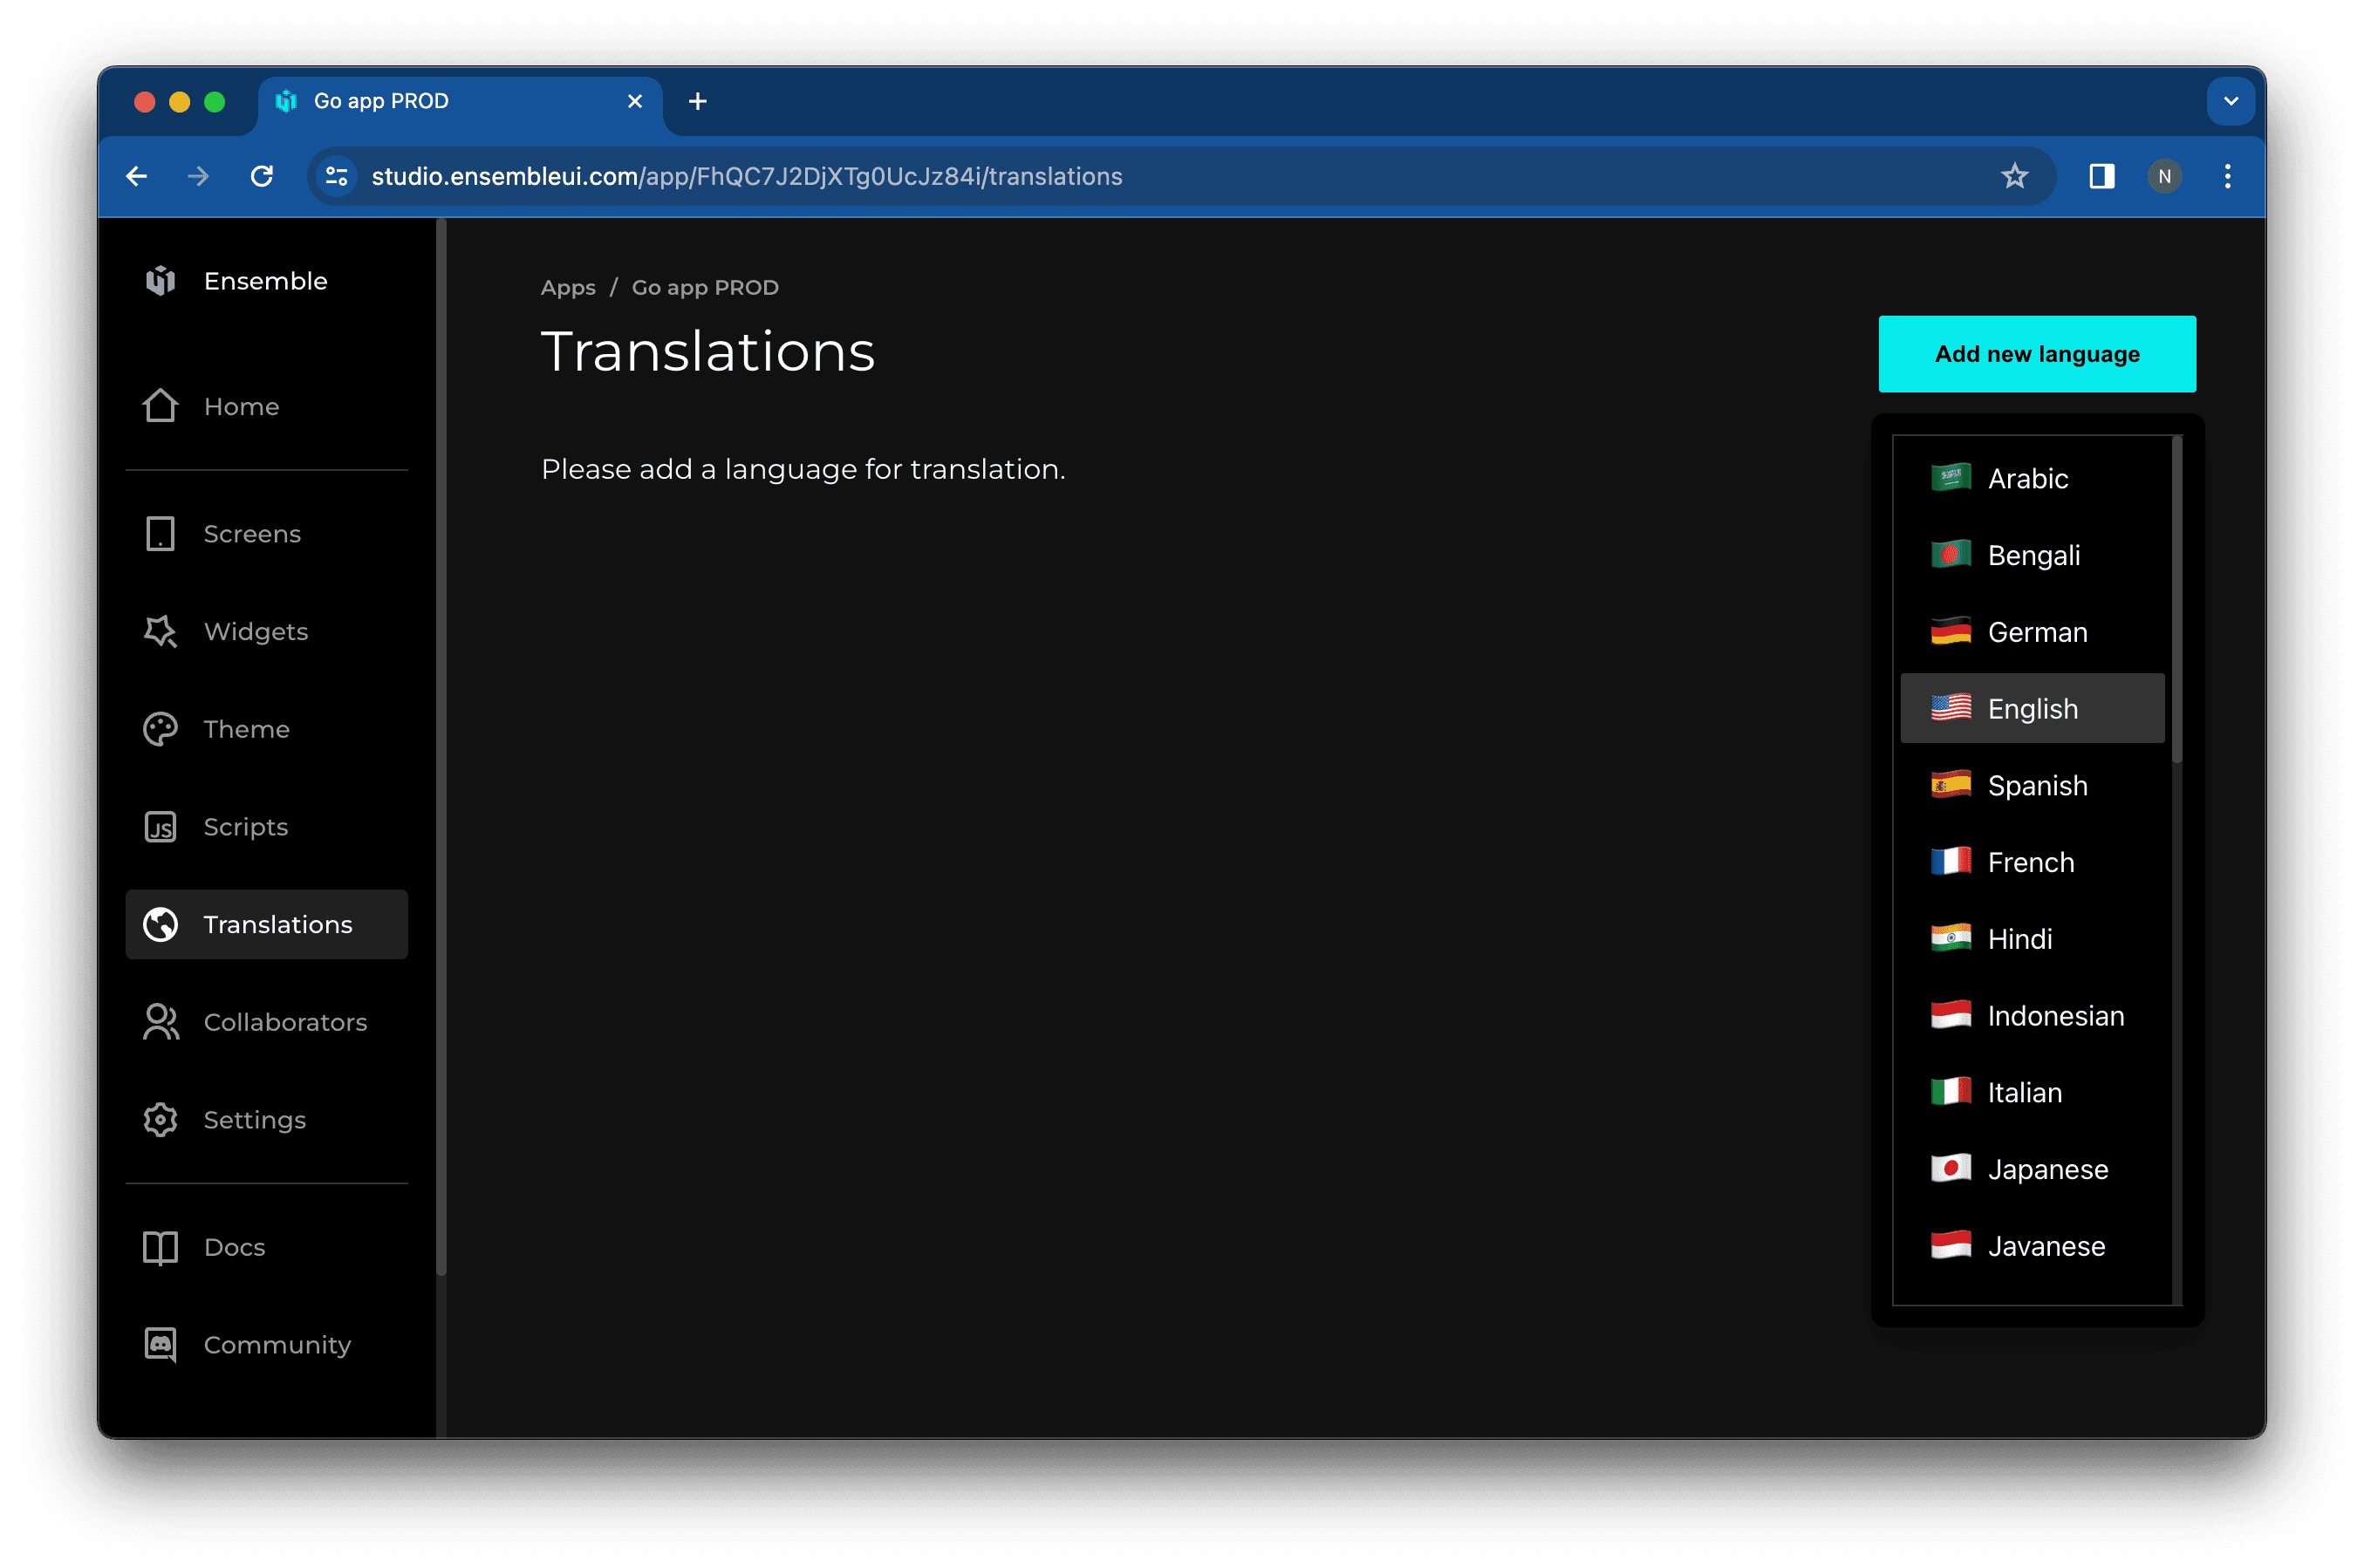Open the Chrome three-dot menu
Image resolution: width=2364 pixels, height=1568 pixels.
tap(2228, 176)
